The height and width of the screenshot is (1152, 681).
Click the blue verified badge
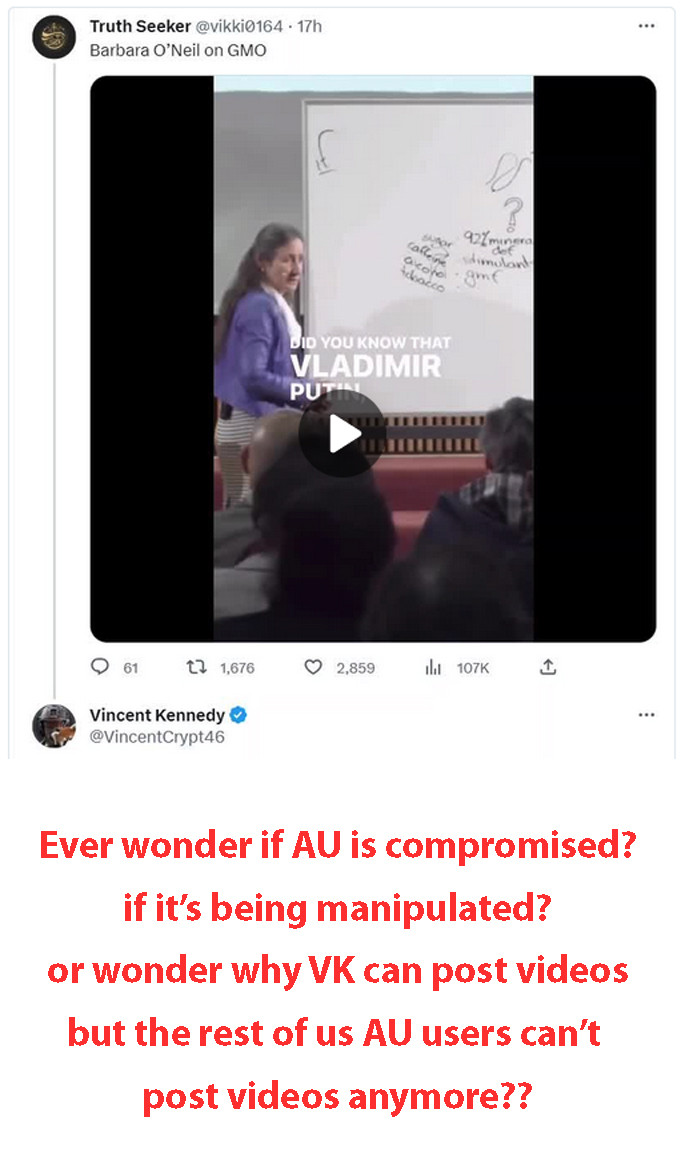pos(238,715)
